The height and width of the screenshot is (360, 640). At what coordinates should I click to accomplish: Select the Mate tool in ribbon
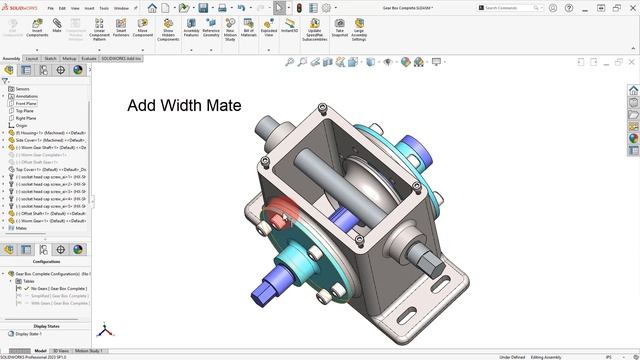(x=57, y=26)
